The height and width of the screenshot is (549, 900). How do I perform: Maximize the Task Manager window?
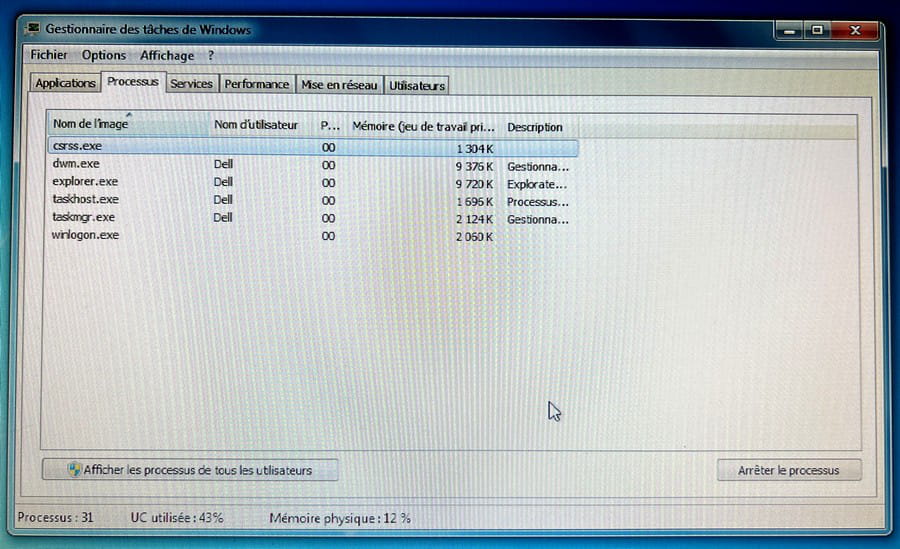817,30
